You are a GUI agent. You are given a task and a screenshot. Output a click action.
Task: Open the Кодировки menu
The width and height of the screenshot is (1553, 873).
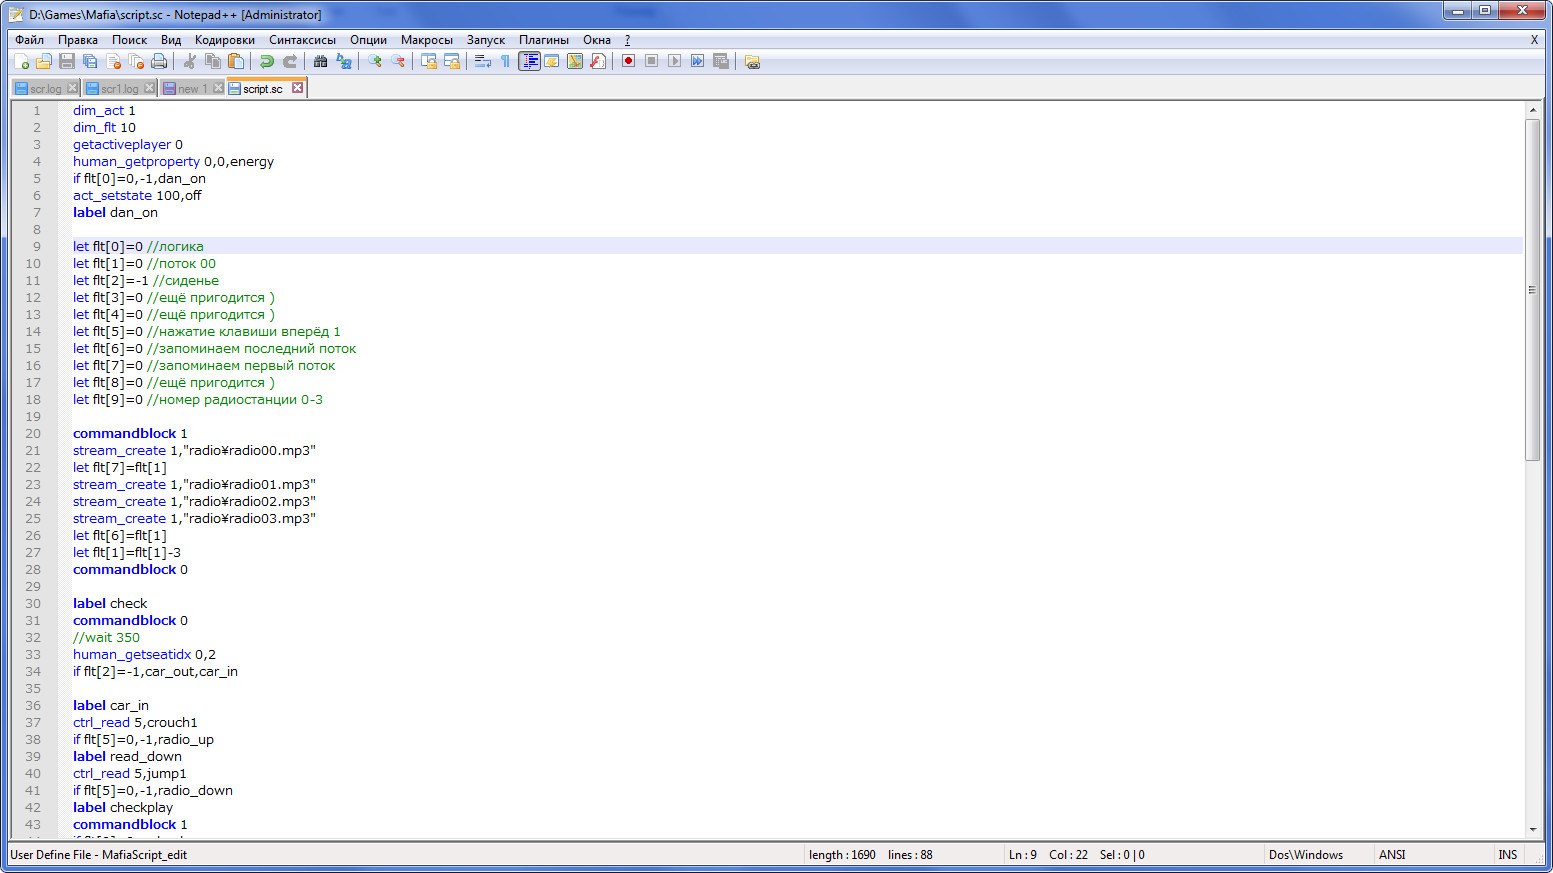point(224,40)
